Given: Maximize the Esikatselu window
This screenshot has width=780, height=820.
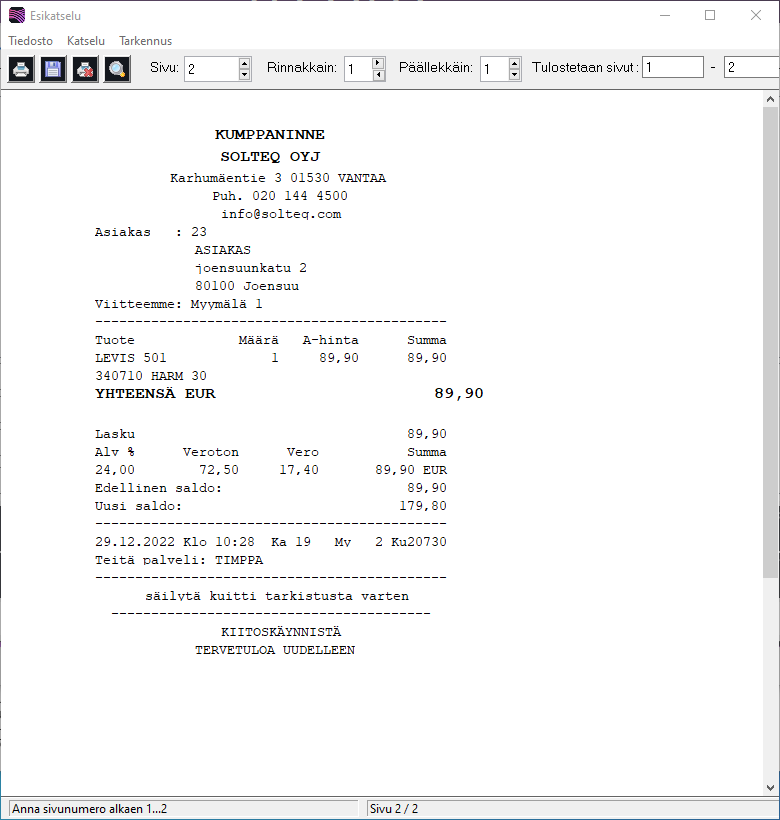Looking at the screenshot, I should click(710, 16).
